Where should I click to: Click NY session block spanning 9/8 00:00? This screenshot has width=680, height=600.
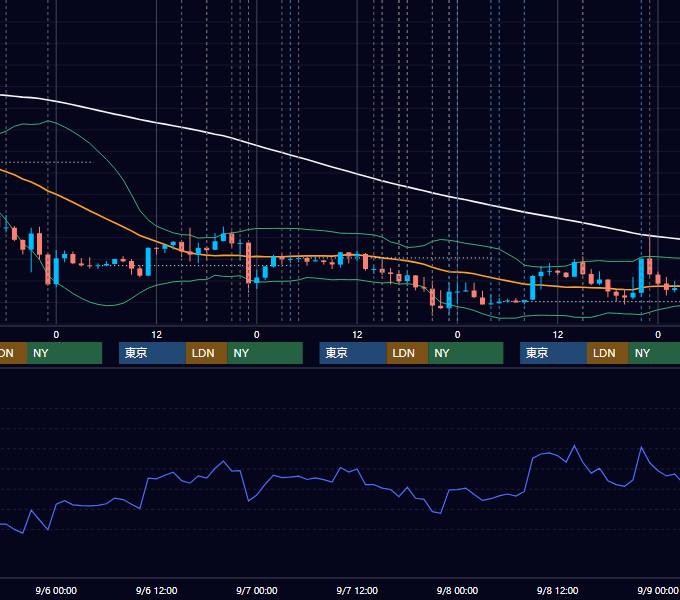[x=465, y=353]
